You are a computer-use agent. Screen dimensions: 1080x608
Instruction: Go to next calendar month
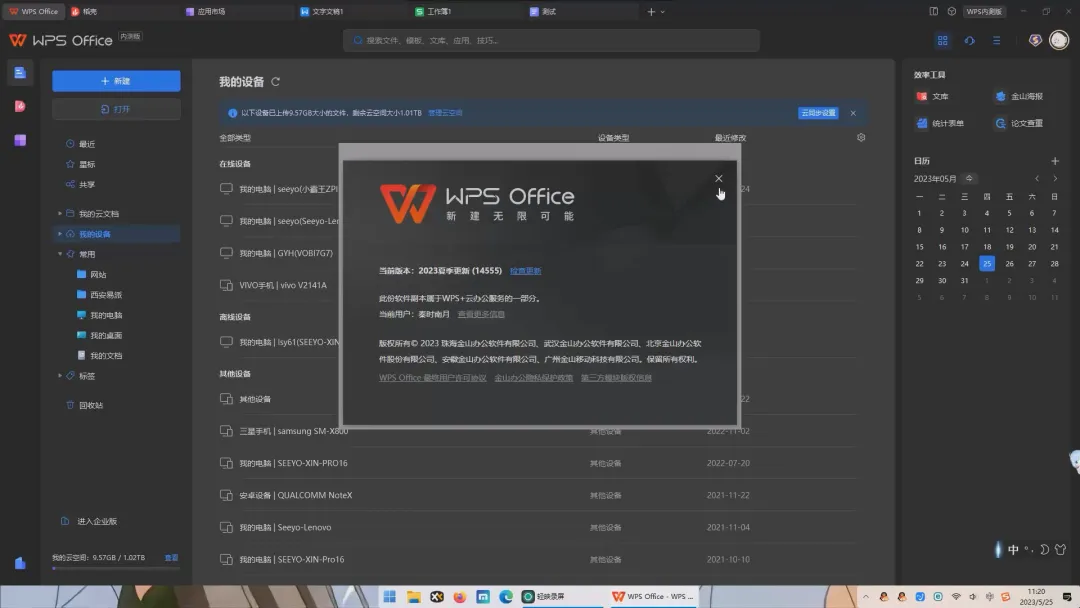tap(1055, 178)
